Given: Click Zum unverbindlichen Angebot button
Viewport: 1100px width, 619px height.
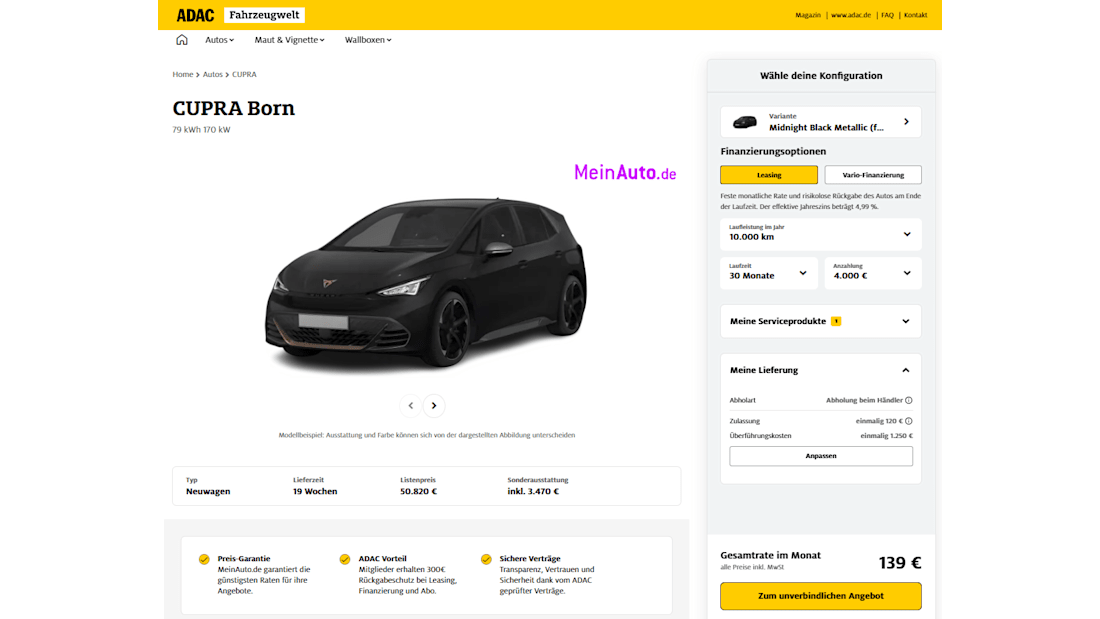Looking at the screenshot, I should [820, 596].
